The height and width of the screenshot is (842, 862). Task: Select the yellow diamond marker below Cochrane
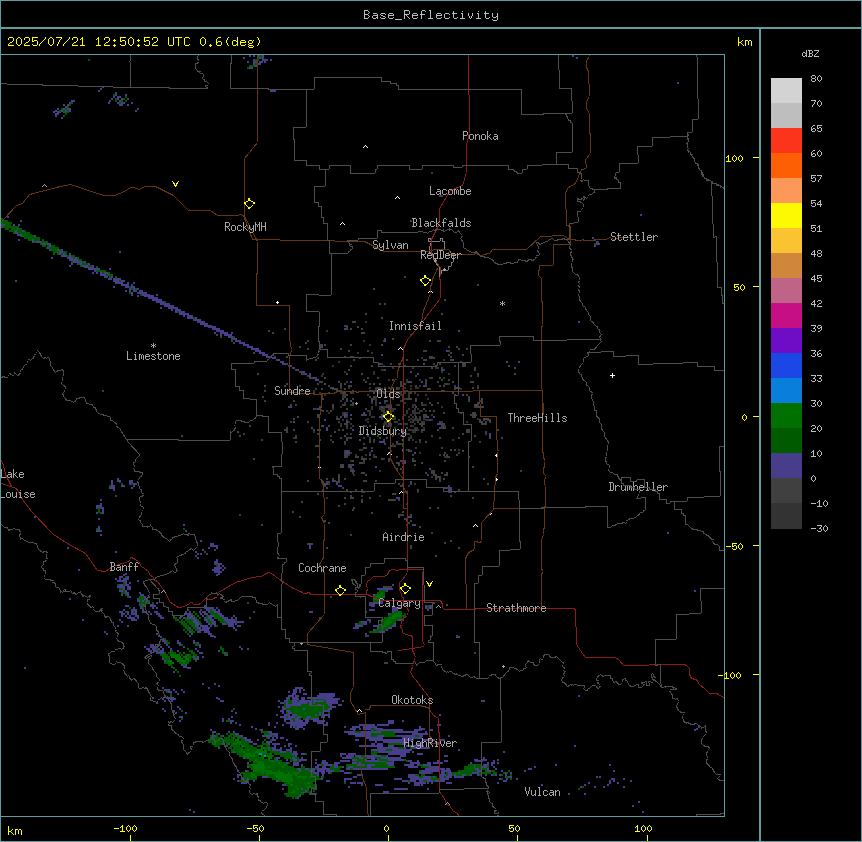[x=340, y=590]
